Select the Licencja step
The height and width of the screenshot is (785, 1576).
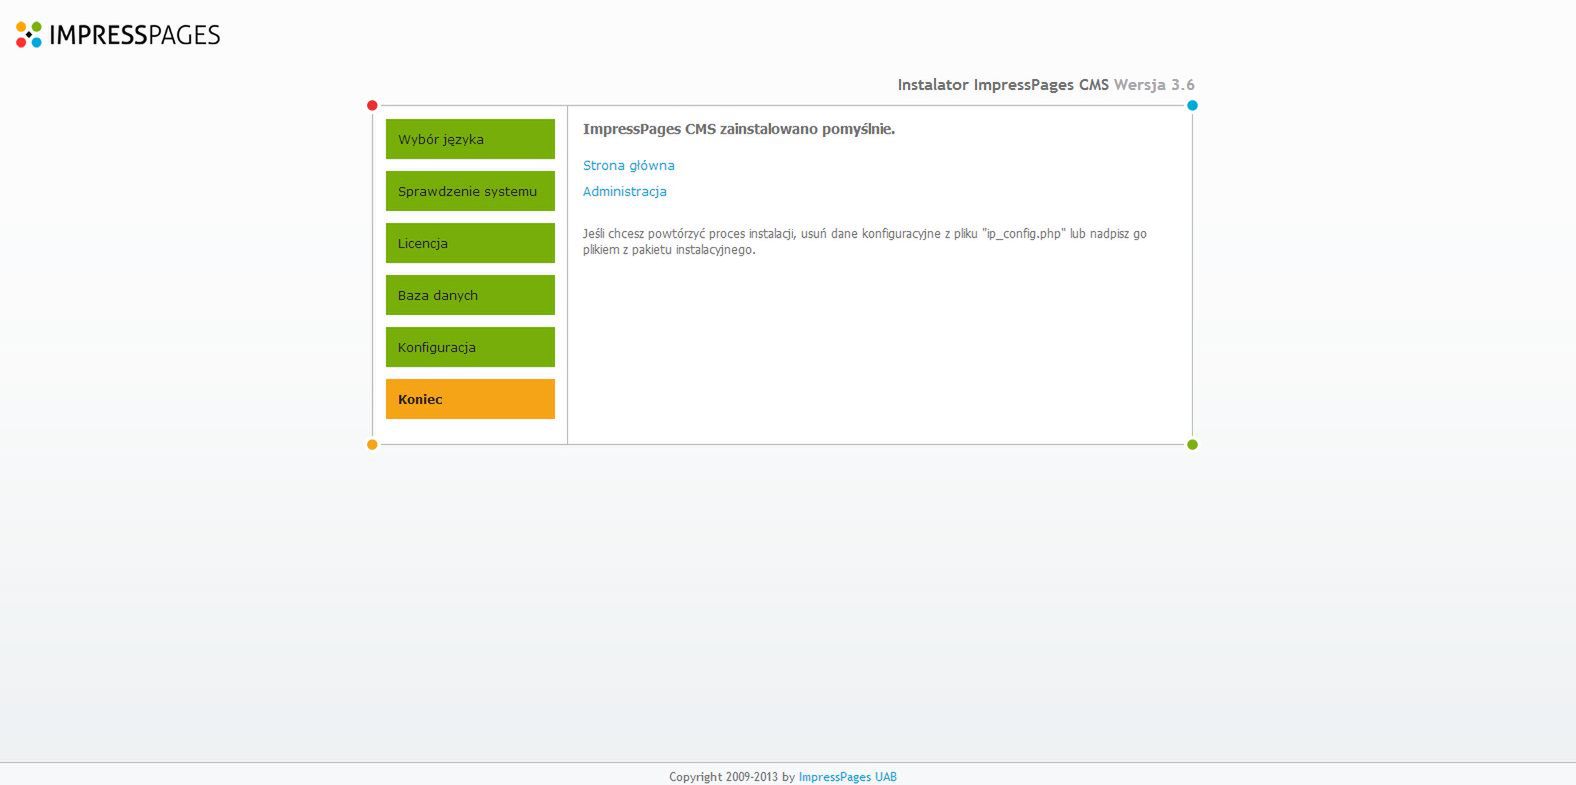coord(470,243)
